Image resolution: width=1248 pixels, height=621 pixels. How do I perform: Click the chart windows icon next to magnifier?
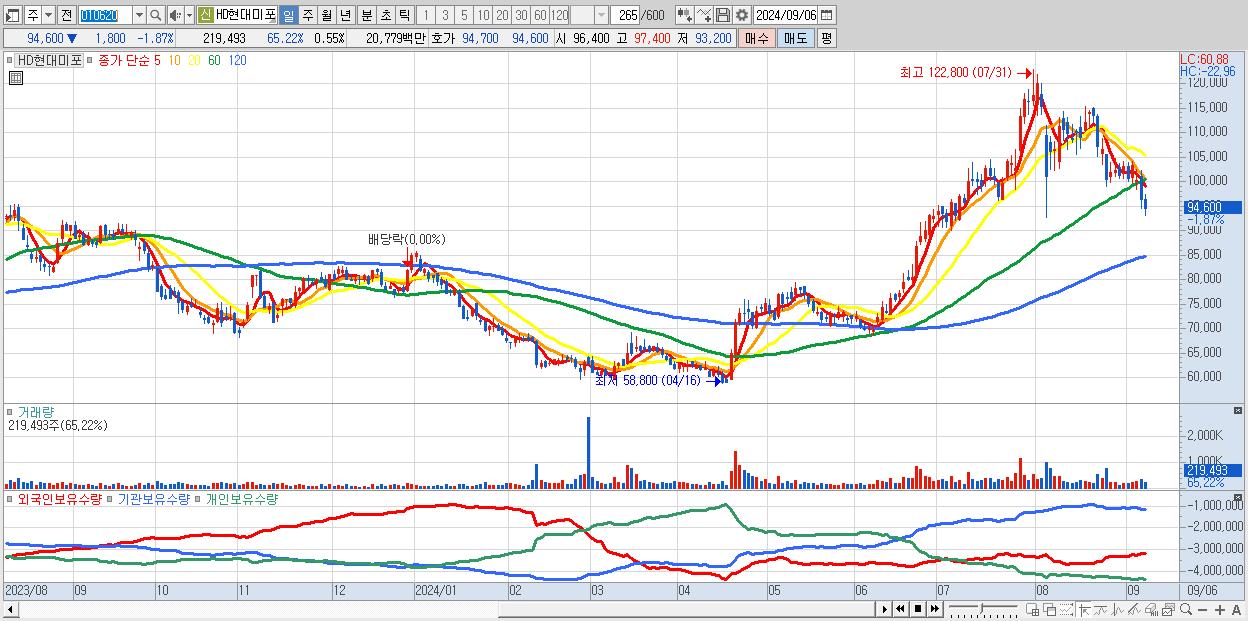[1168, 609]
